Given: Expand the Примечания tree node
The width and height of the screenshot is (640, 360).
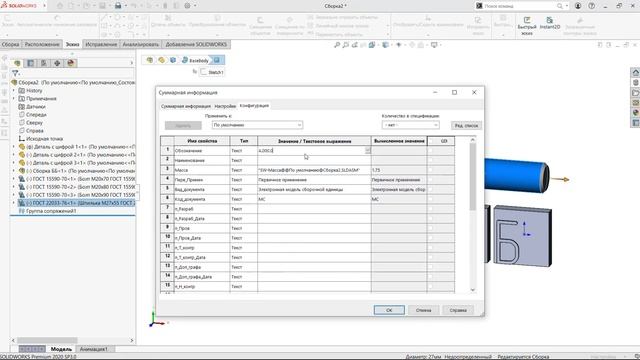Looking at the screenshot, I should pos(13,99).
